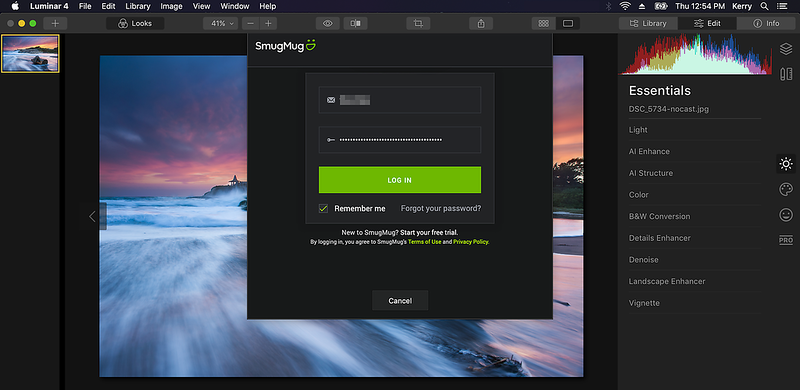Expand the AI Structure tool

point(694,173)
